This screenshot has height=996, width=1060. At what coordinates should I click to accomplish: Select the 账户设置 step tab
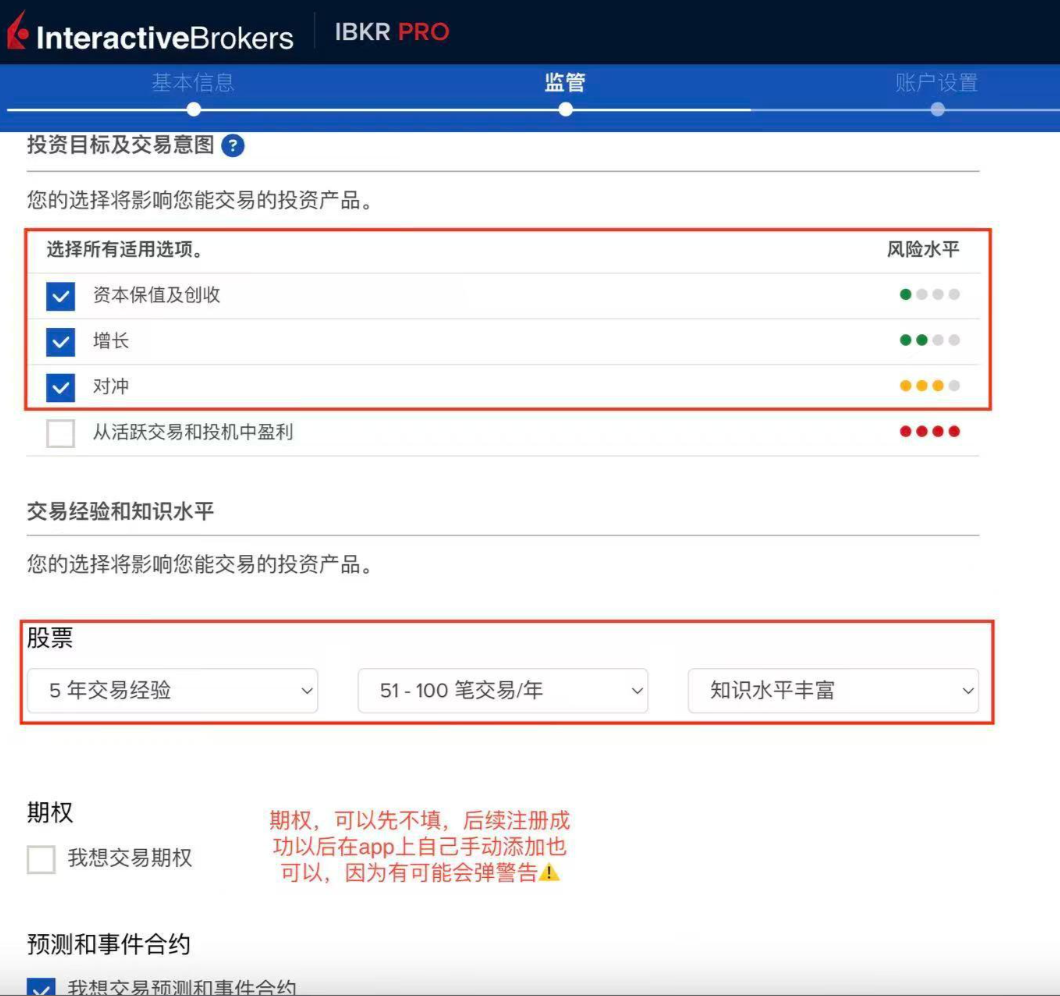tap(937, 84)
